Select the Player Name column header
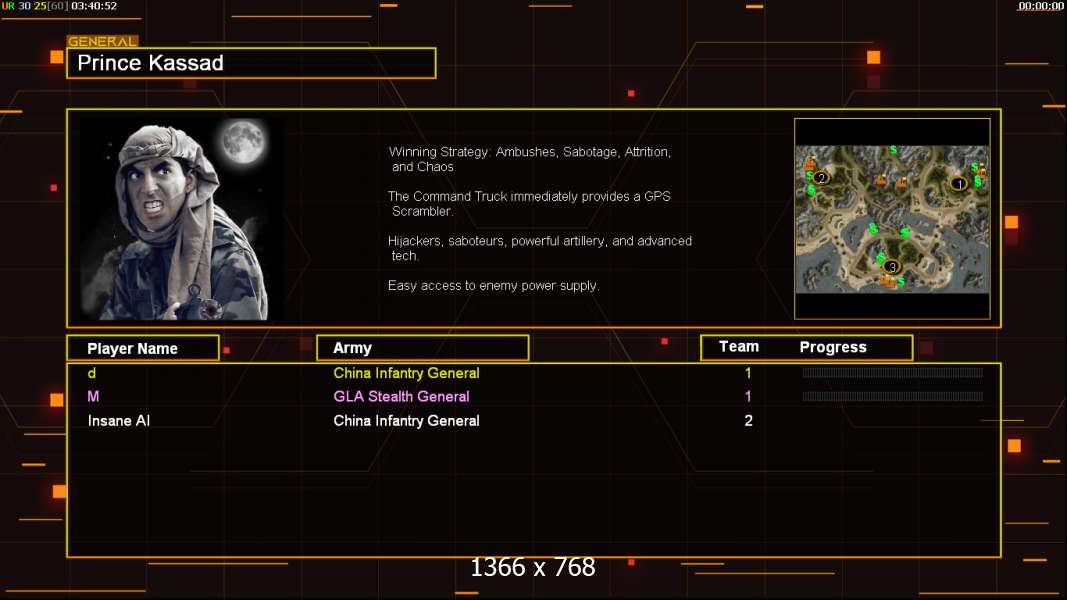Screen dimensions: 1067x600 click(143, 348)
